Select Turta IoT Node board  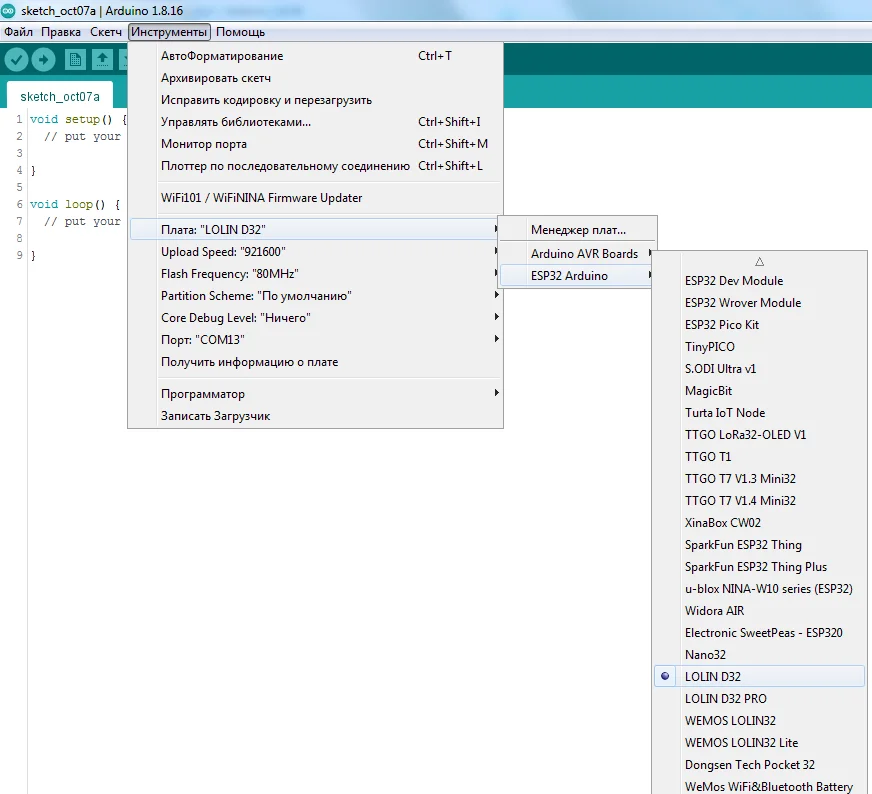760,413
